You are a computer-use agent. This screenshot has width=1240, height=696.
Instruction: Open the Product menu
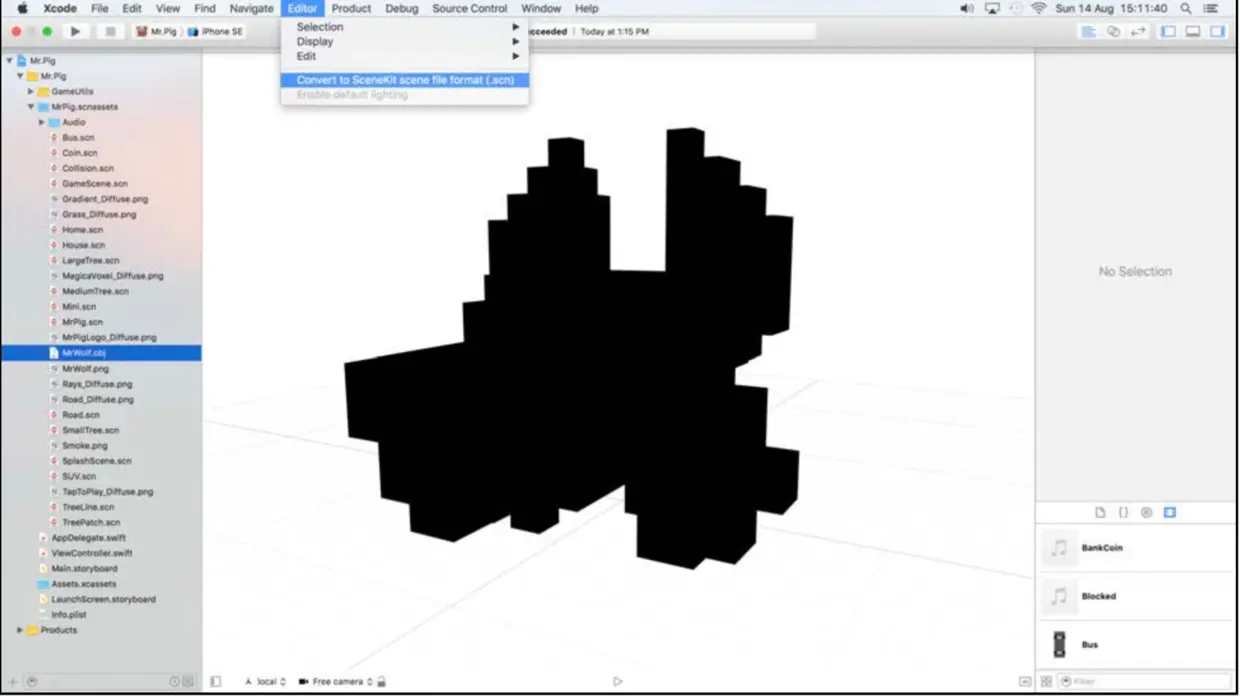[x=351, y=8]
